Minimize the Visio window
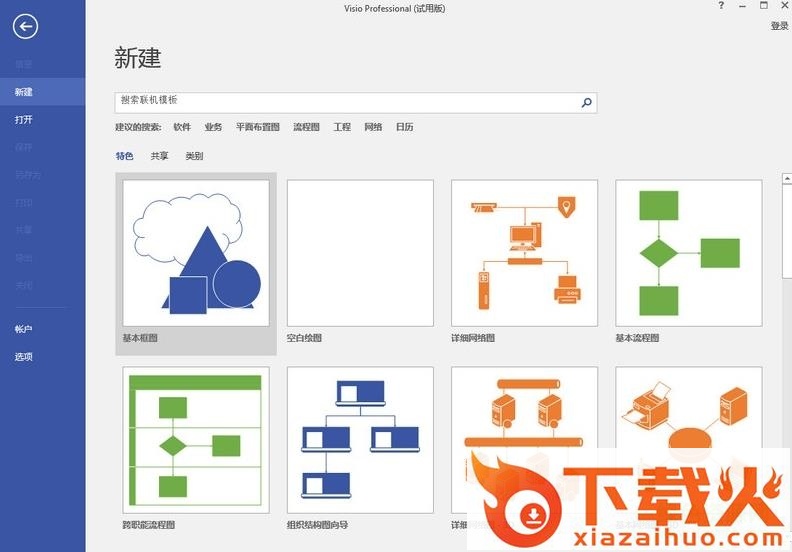 tap(742, 6)
